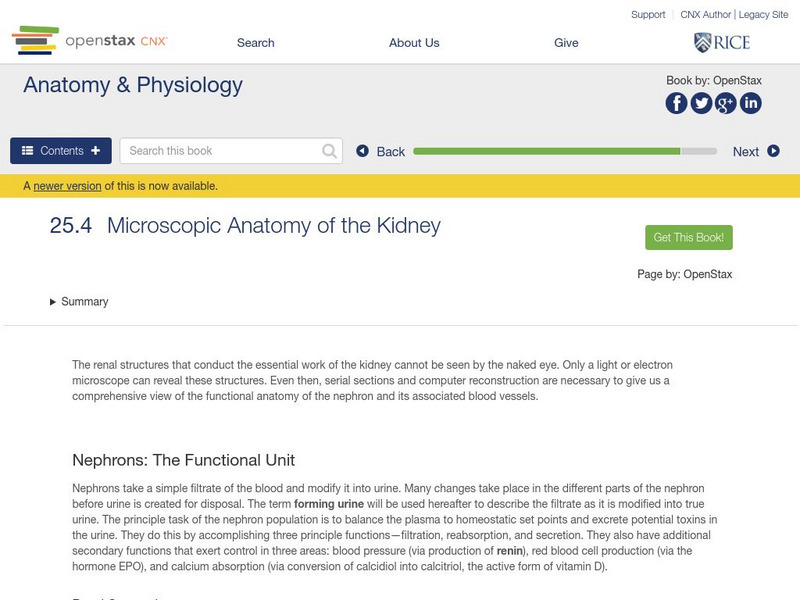Expand Contents with the plus sign
This screenshot has width=800, height=600.
(95, 150)
